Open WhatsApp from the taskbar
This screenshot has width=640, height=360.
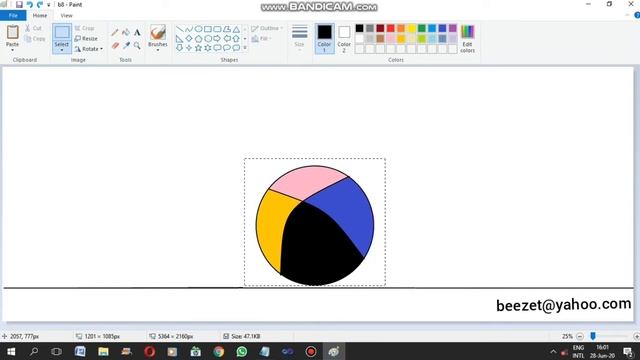[x=242, y=351]
